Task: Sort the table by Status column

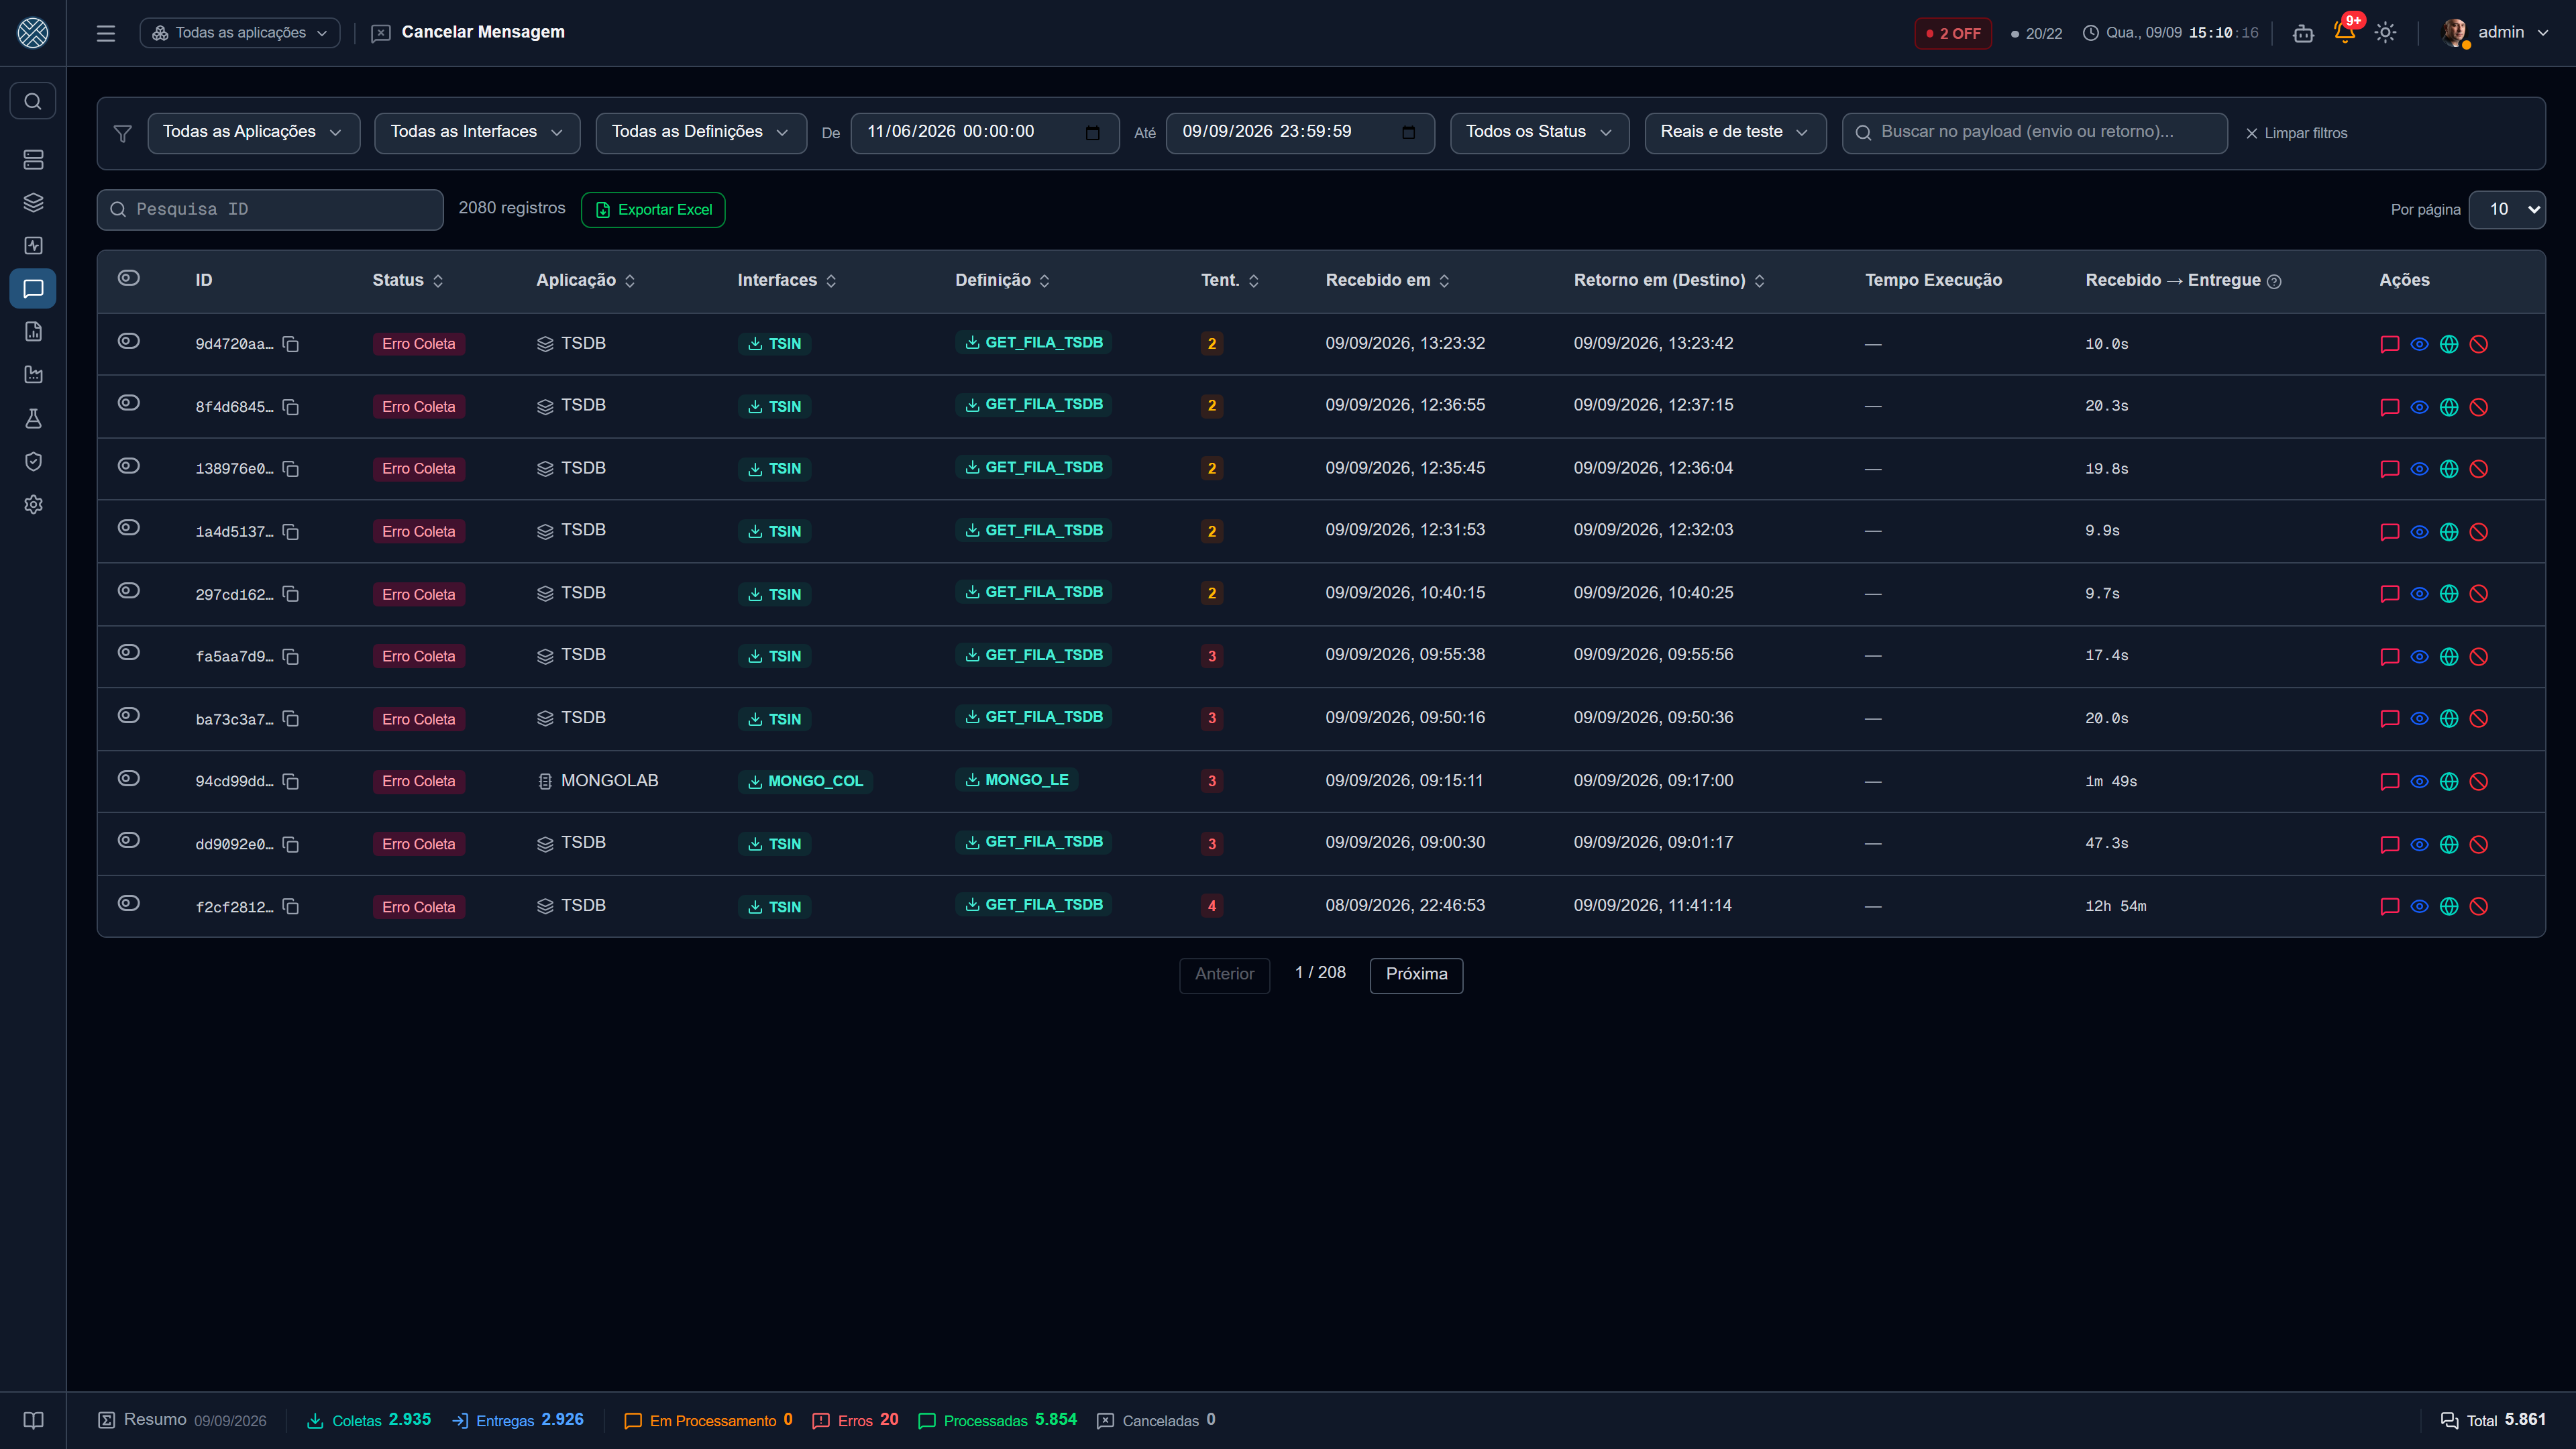Action: click(408, 281)
